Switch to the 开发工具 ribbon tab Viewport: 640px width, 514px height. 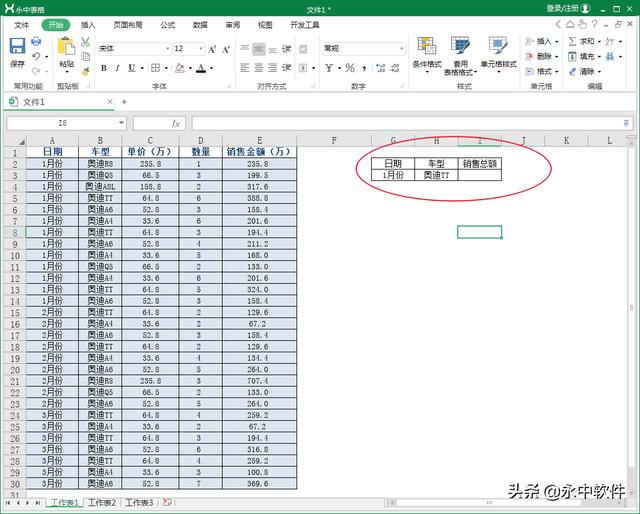304,25
